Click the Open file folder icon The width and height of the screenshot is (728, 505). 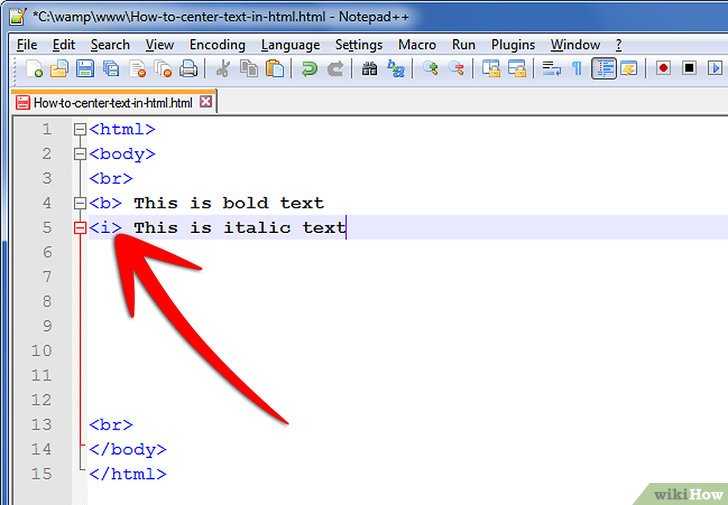(x=59, y=69)
